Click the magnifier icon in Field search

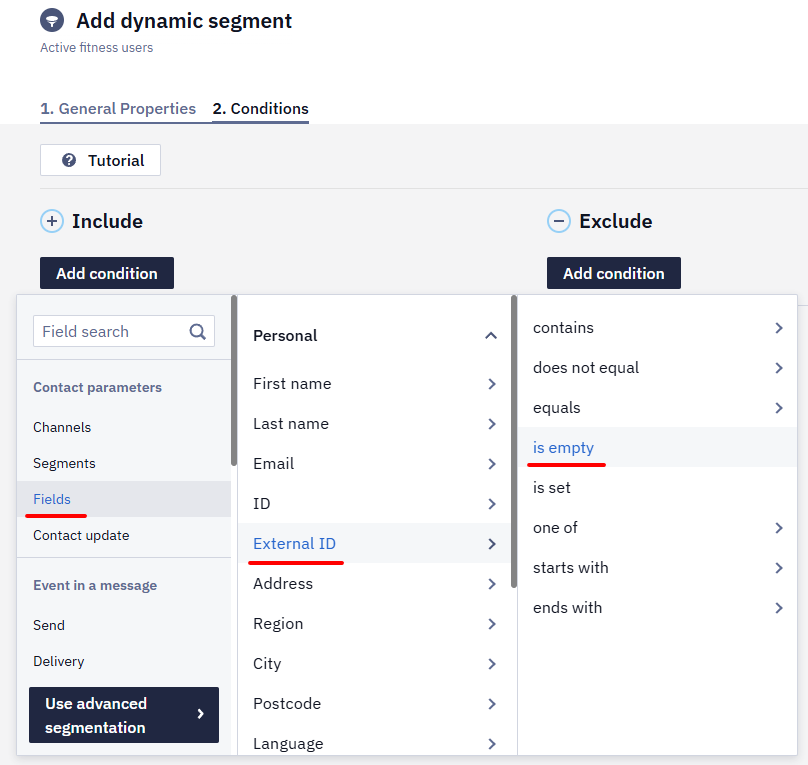point(197,331)
